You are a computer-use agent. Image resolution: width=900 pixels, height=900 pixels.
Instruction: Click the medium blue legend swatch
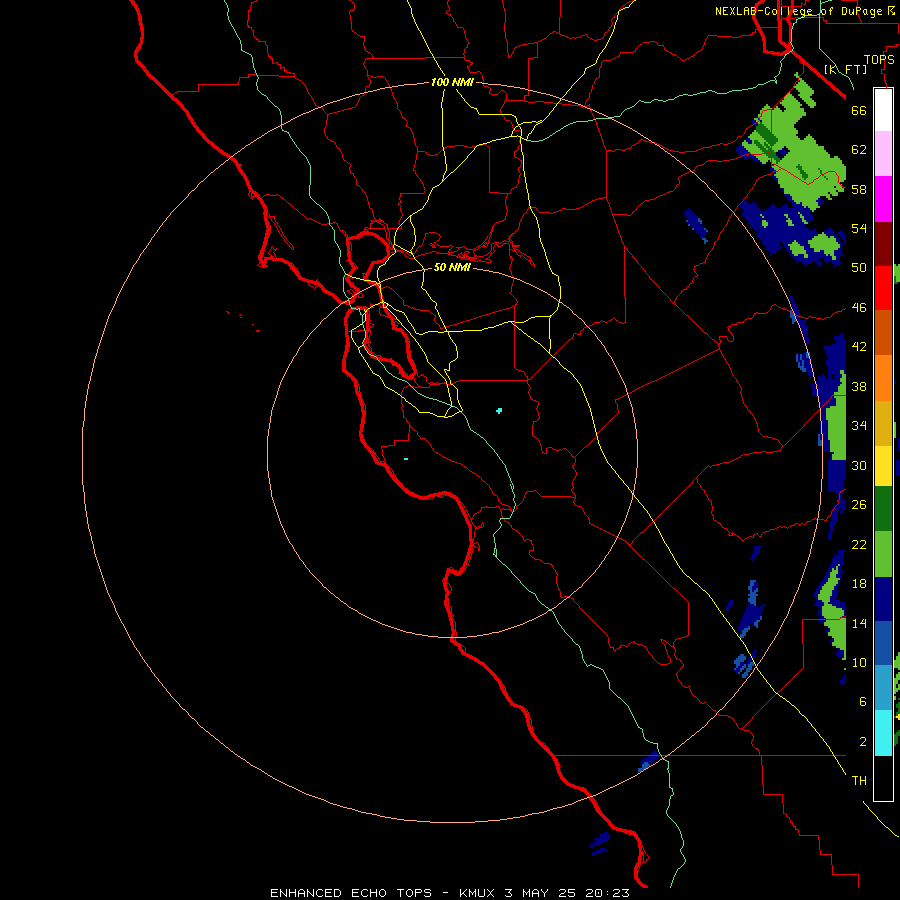click(x=883, y=643)
